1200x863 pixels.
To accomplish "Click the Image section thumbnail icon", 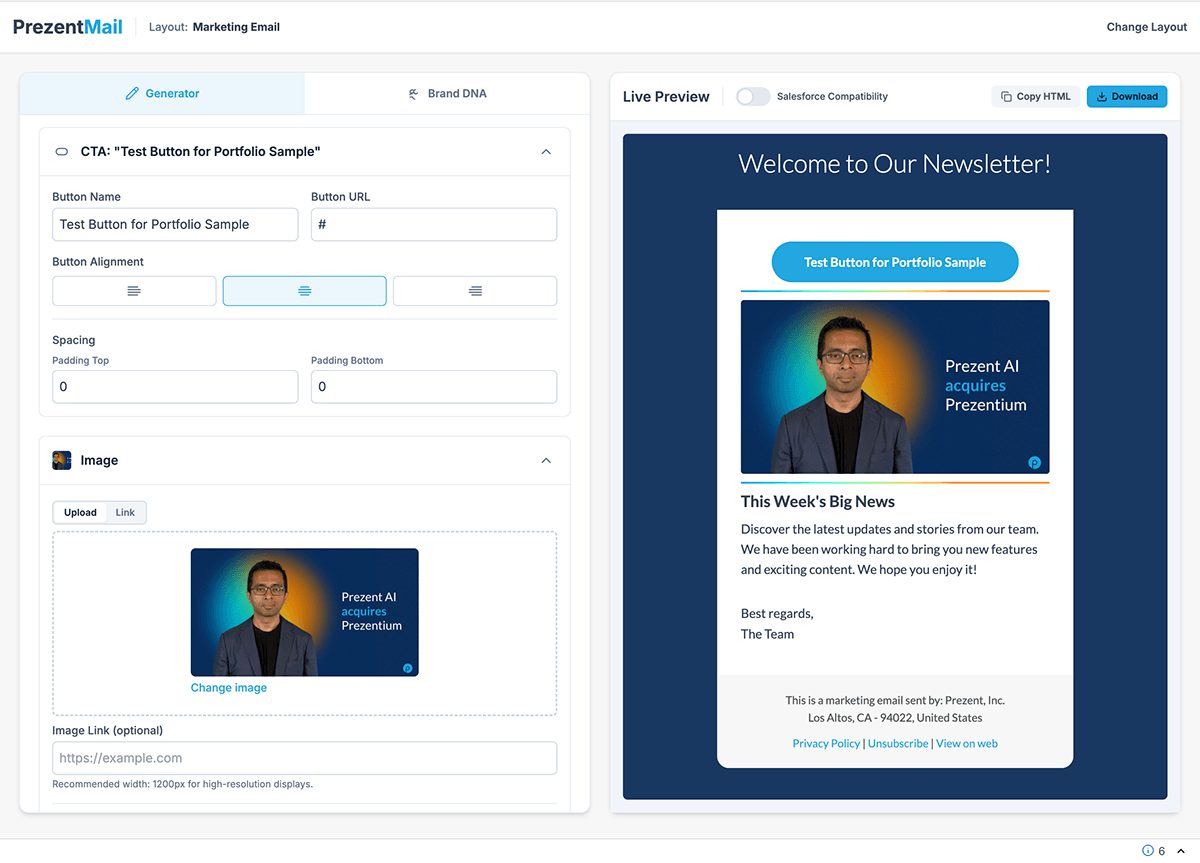I will point(62,460).
